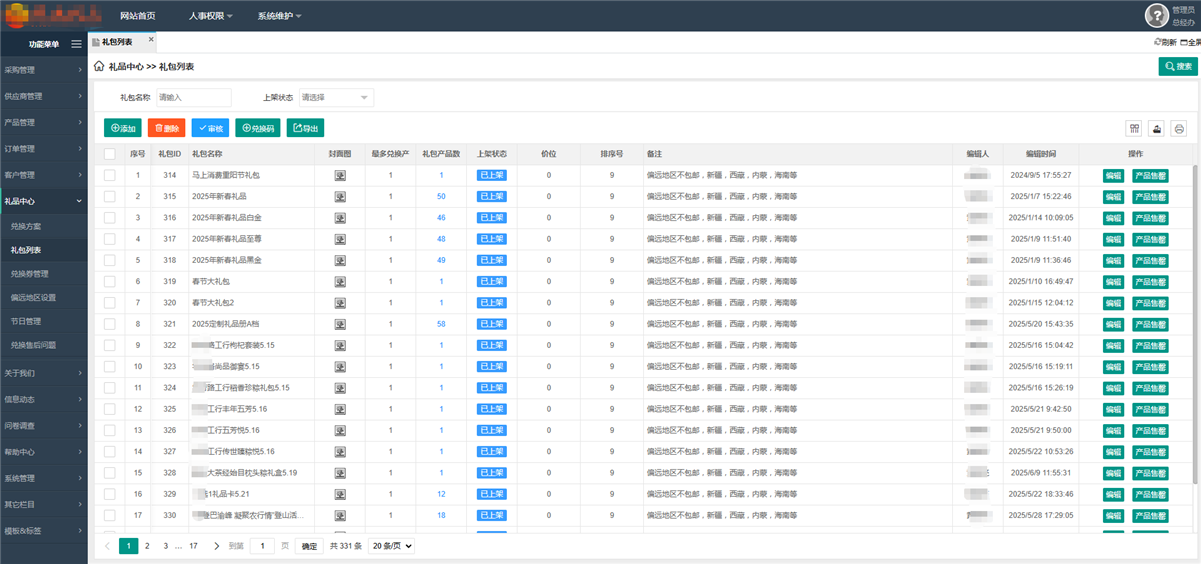Expand 采购管理 in the sidebar
Image resolution: width=1201 pixels, height=564 pixels.
coord(44,70)
